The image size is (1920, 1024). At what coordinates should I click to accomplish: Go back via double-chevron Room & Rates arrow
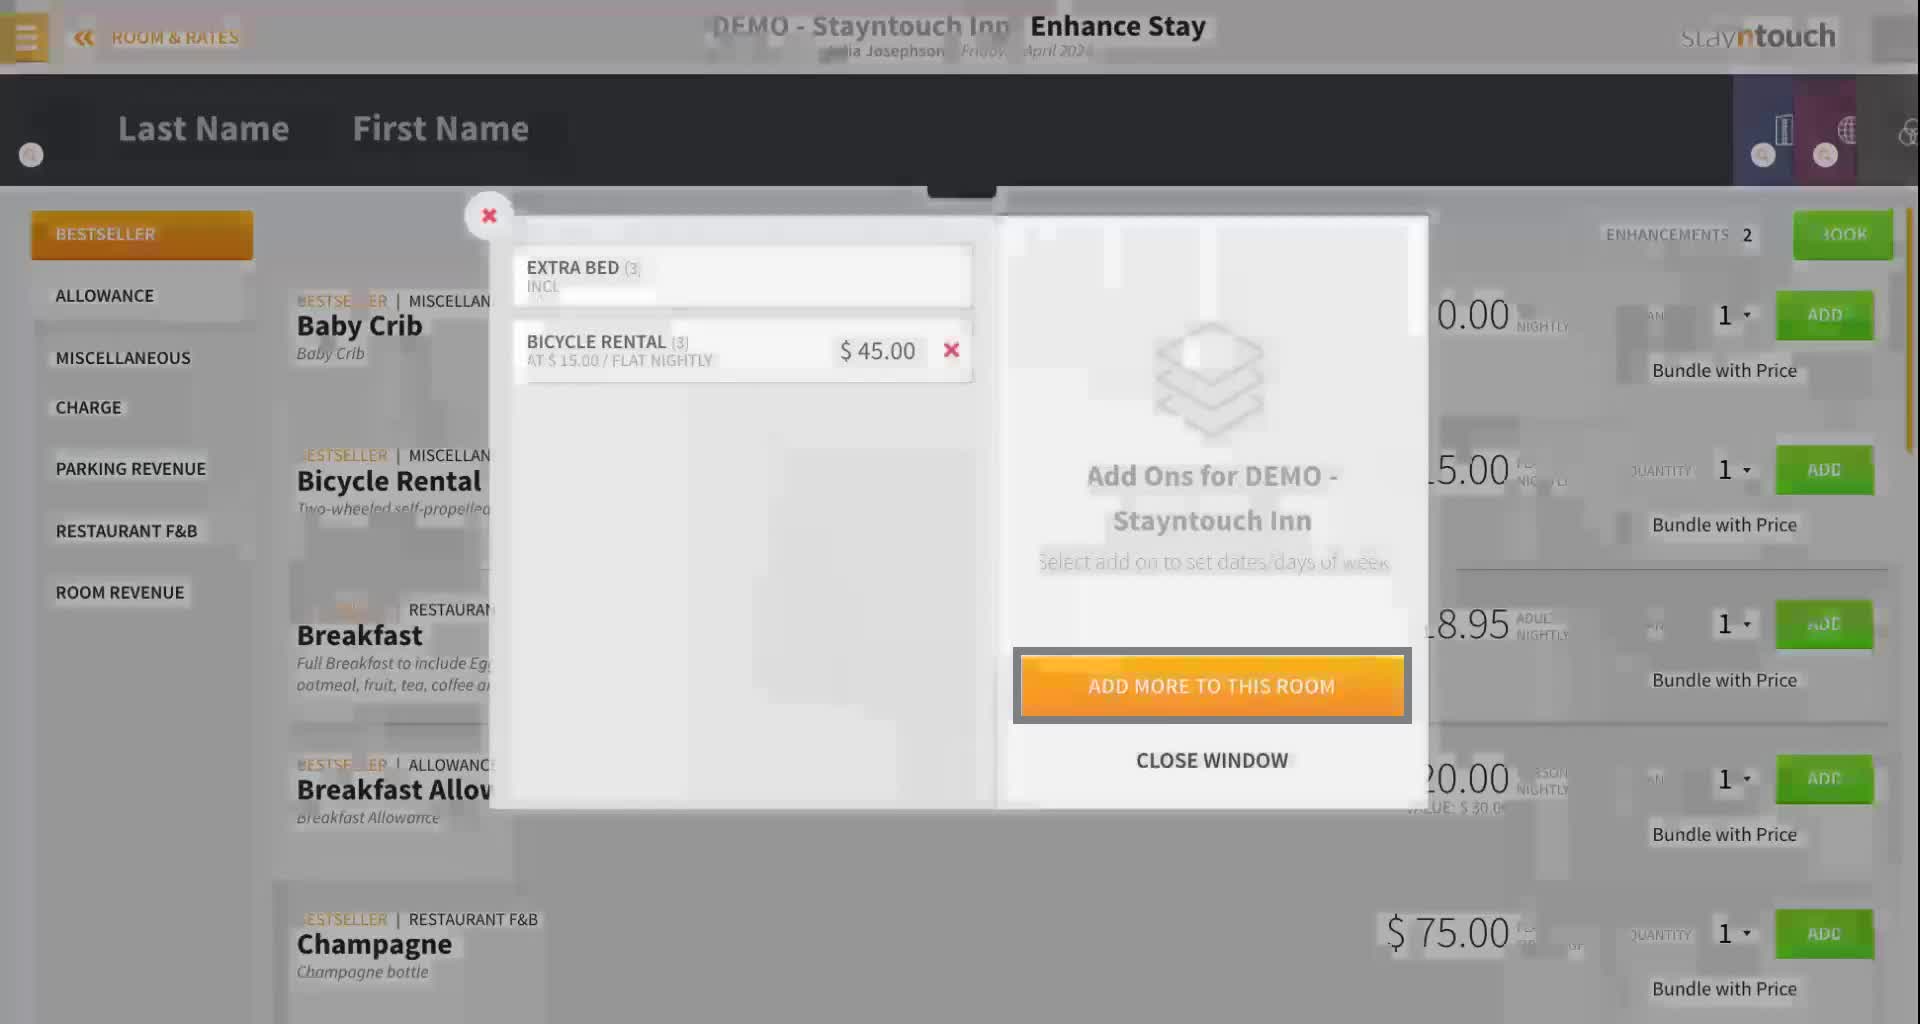(x=83, y=38)
